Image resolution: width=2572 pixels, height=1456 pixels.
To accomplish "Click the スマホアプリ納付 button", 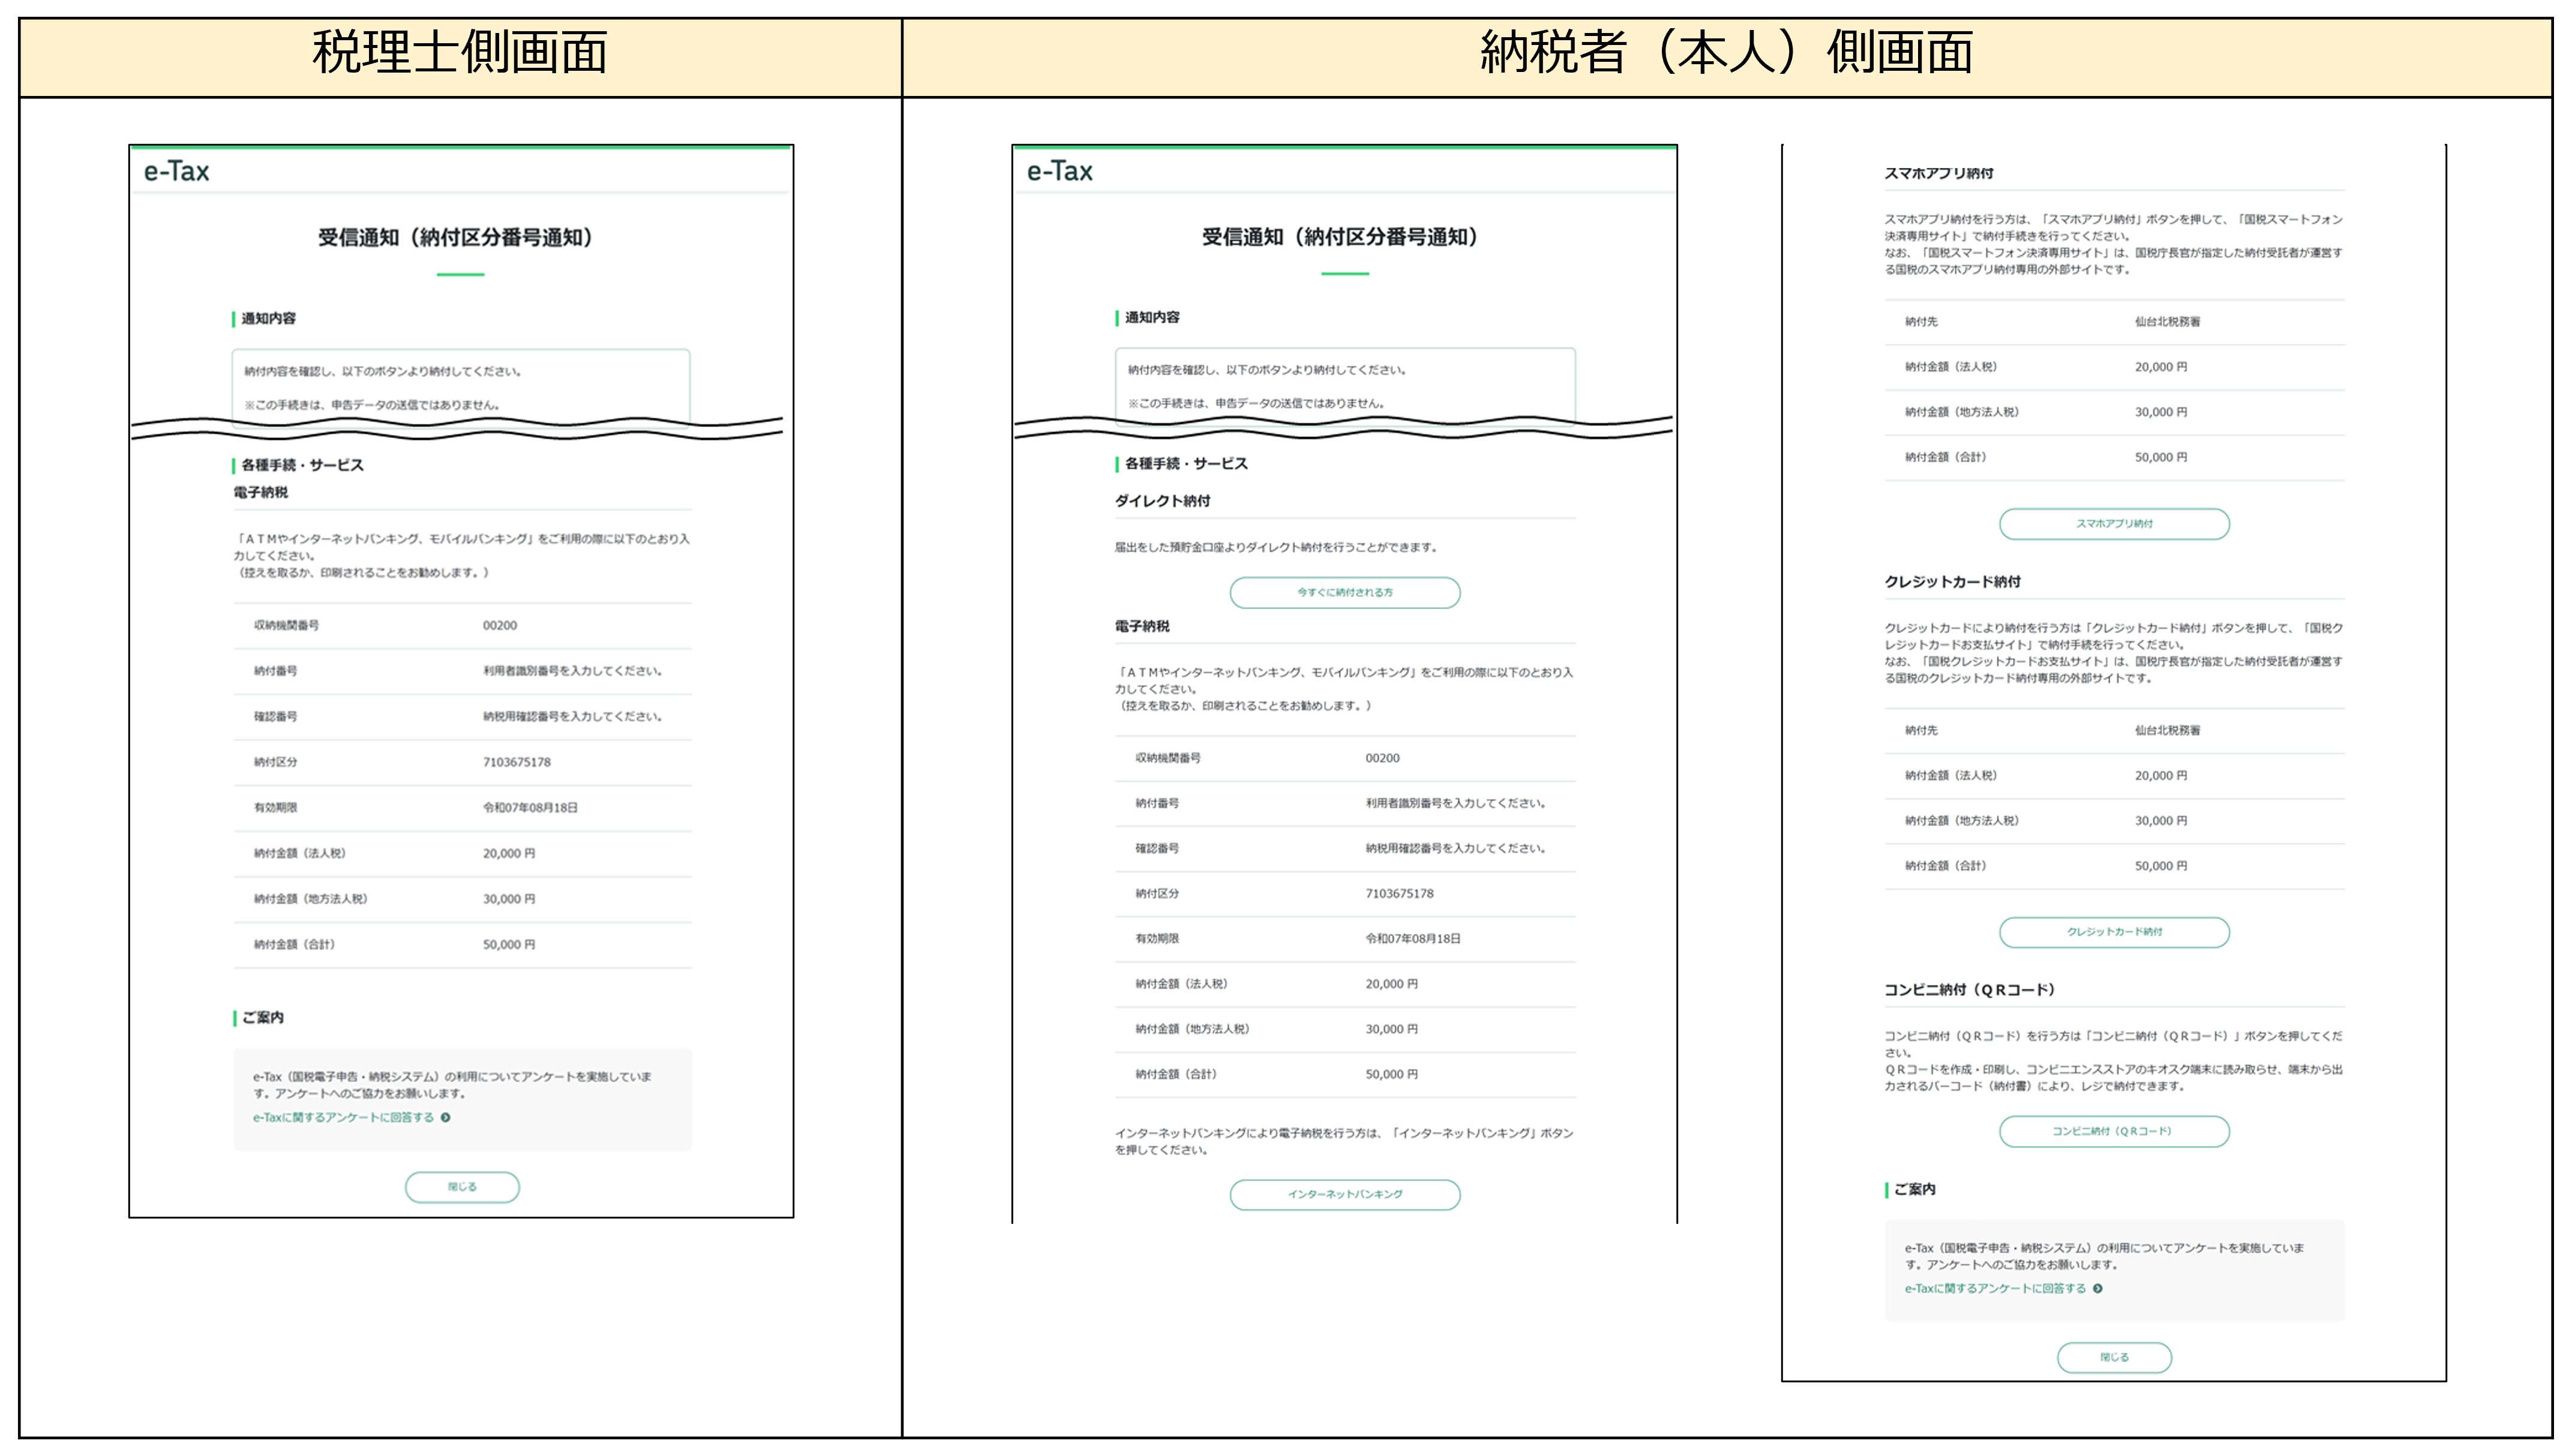I will pyautogui.click(x=2114, y=524).
